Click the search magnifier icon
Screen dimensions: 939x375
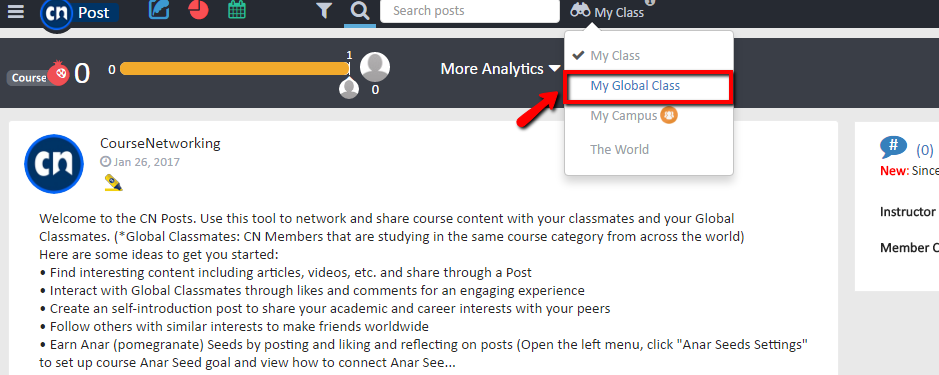point(360,10)
